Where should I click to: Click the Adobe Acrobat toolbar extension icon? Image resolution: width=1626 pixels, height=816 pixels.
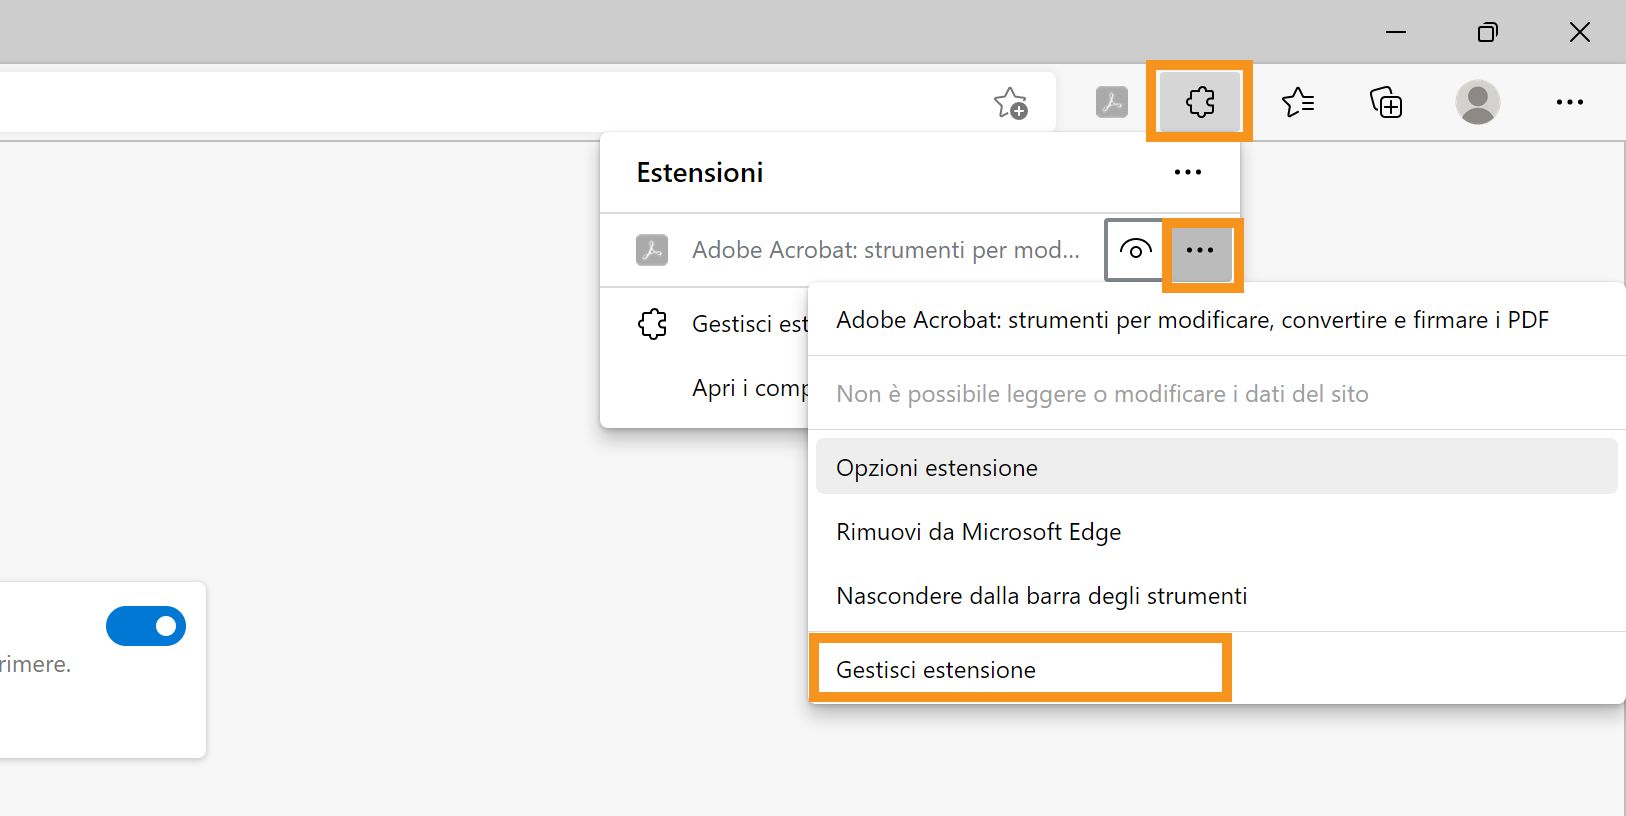tap(1111, 102)
